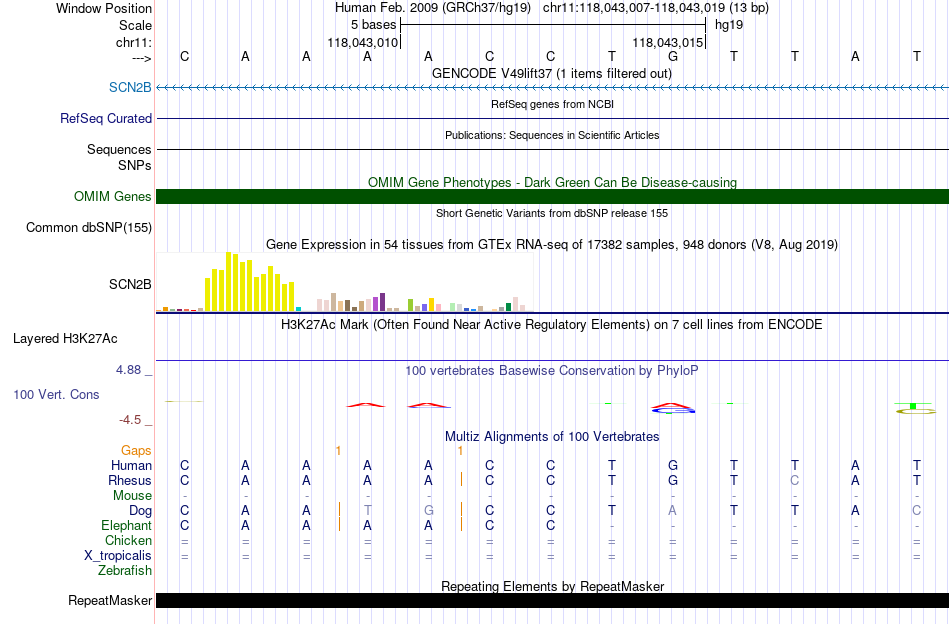The height and width of the screenshot is (624, 950).
Task: Select the '5 bases' scale label
Action: tap(373, 25)
